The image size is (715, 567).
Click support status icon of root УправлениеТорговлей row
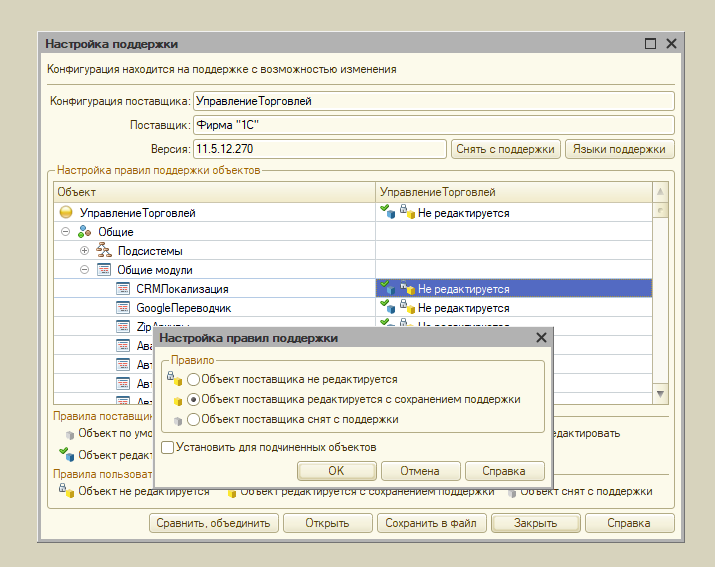tap(386, 212)
